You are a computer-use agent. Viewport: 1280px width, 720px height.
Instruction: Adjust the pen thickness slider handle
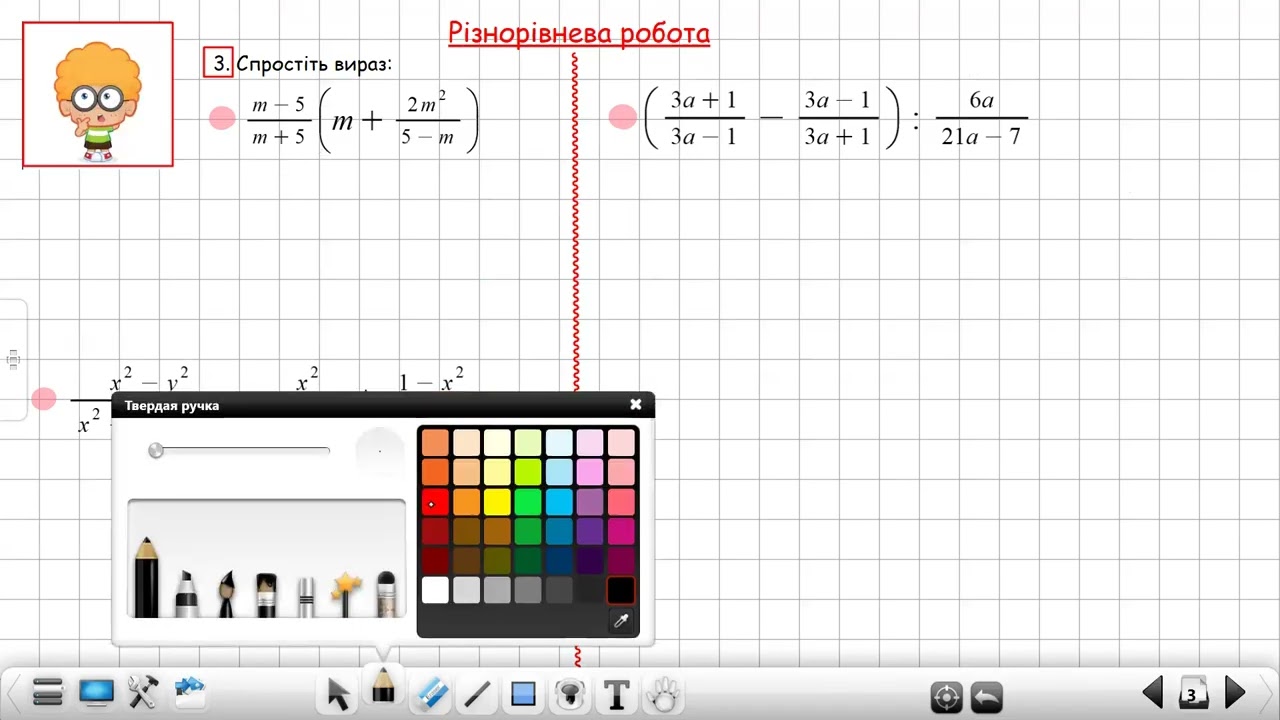point(156,451)
